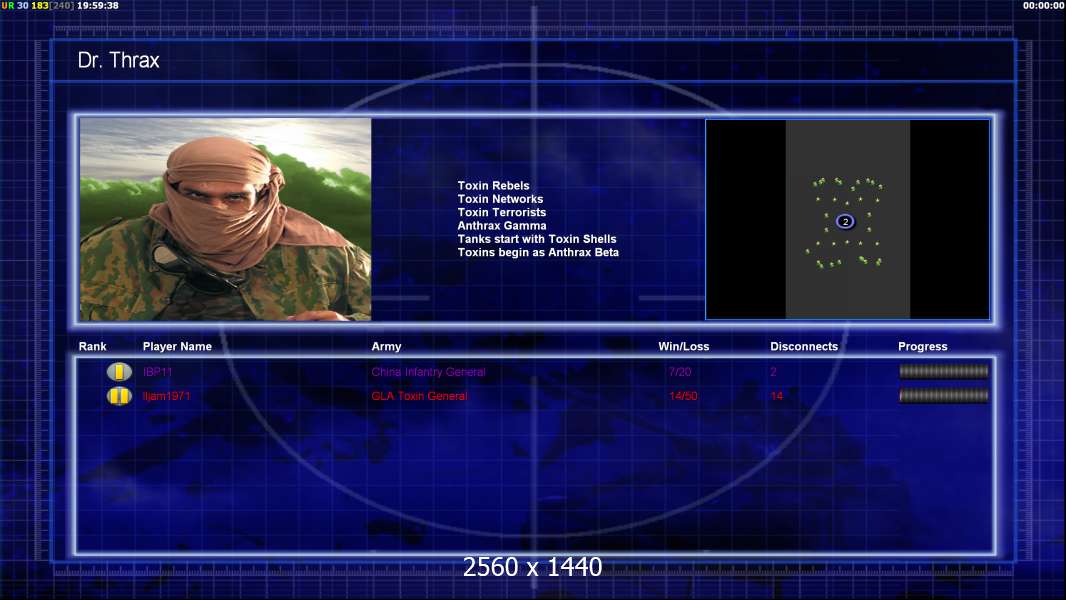The image size is (1066, 600).
Task: Click the China Infantry General army entry
Action: pos(428,372)
